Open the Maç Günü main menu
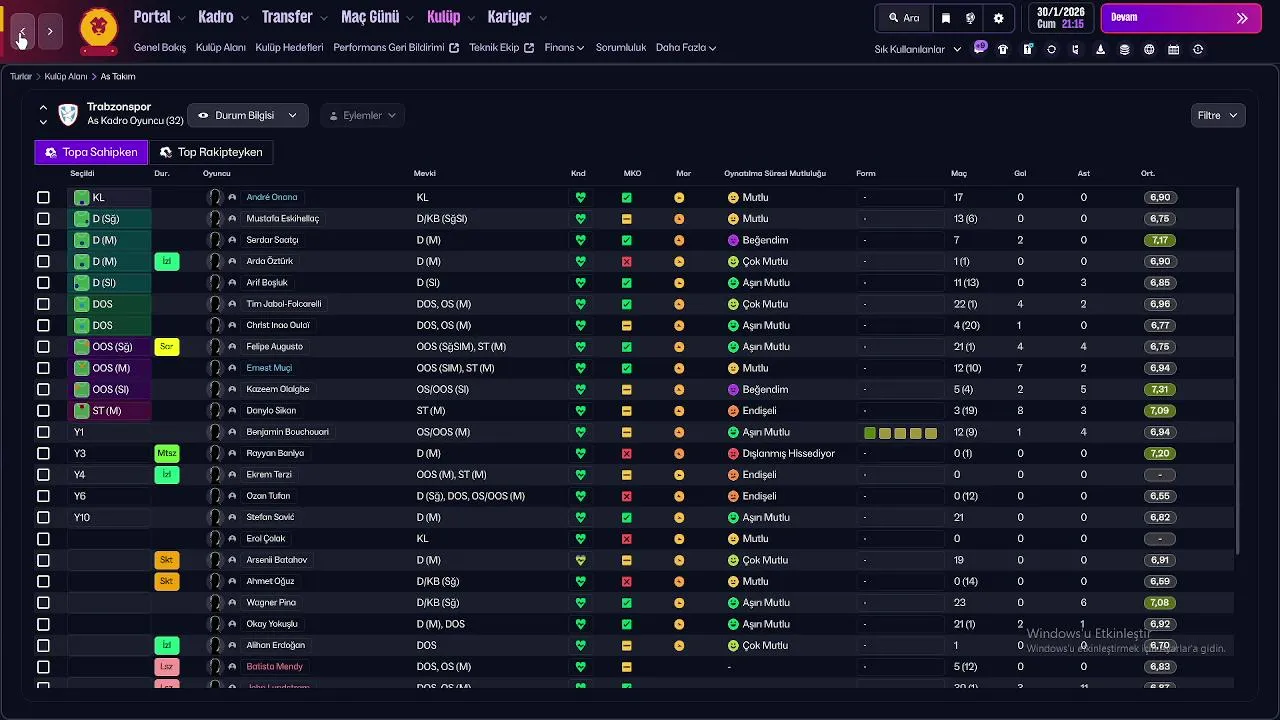1280x720 pixels. 377,17
